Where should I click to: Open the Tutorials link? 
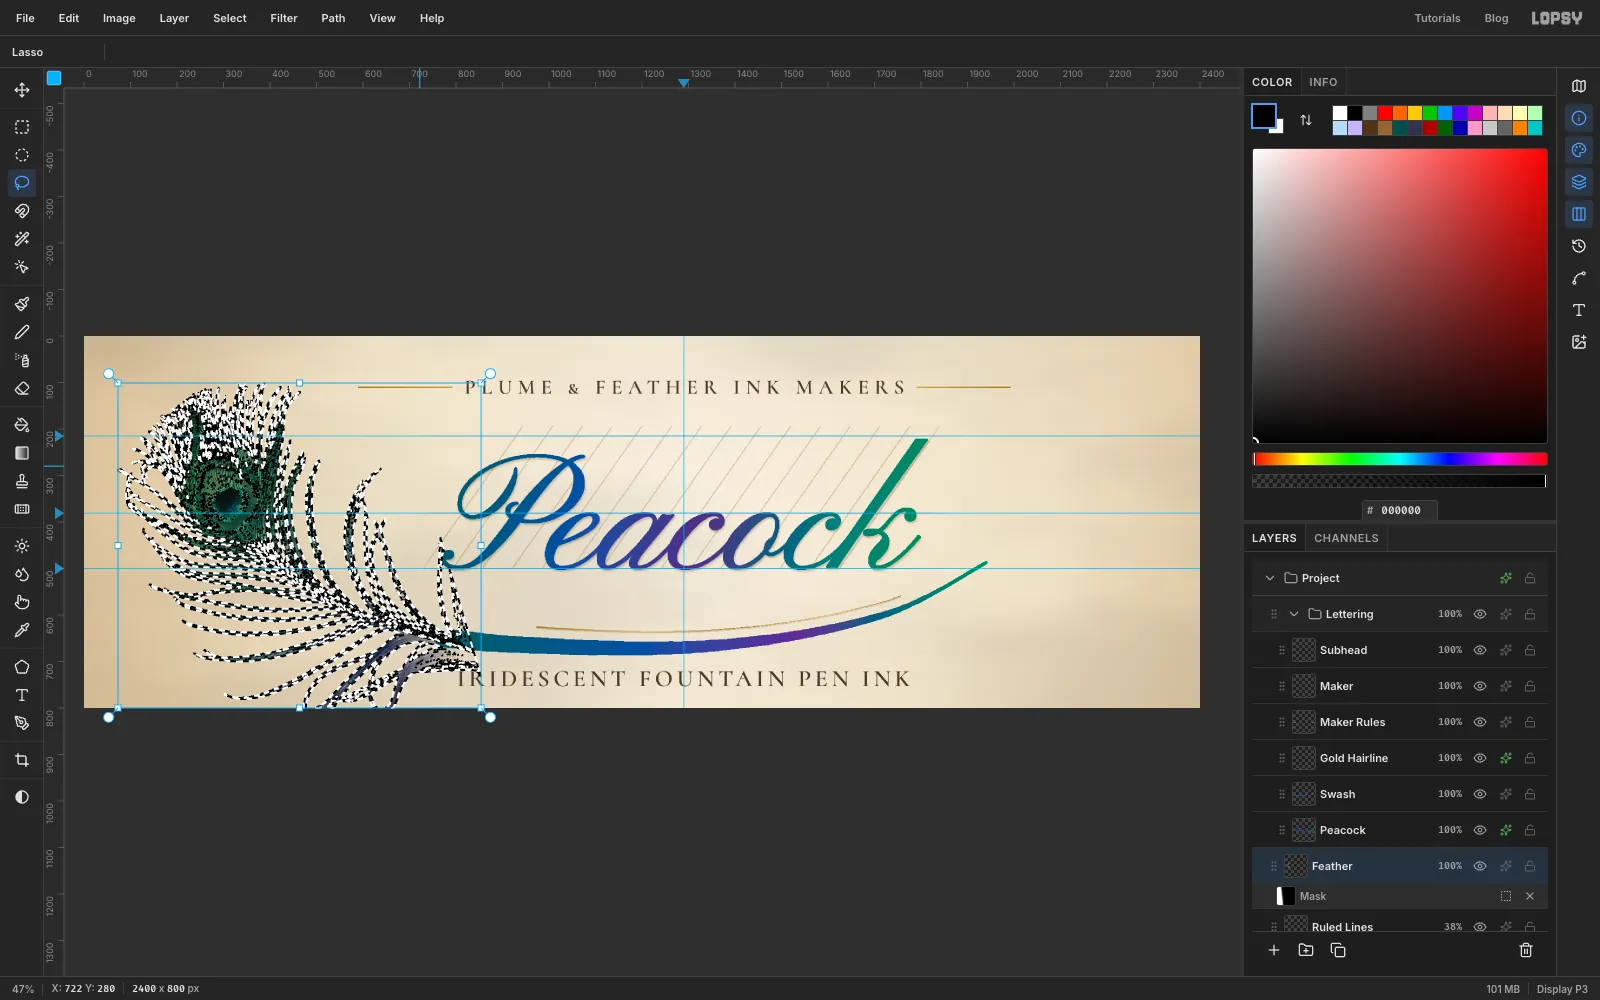tap(1437, 18)
